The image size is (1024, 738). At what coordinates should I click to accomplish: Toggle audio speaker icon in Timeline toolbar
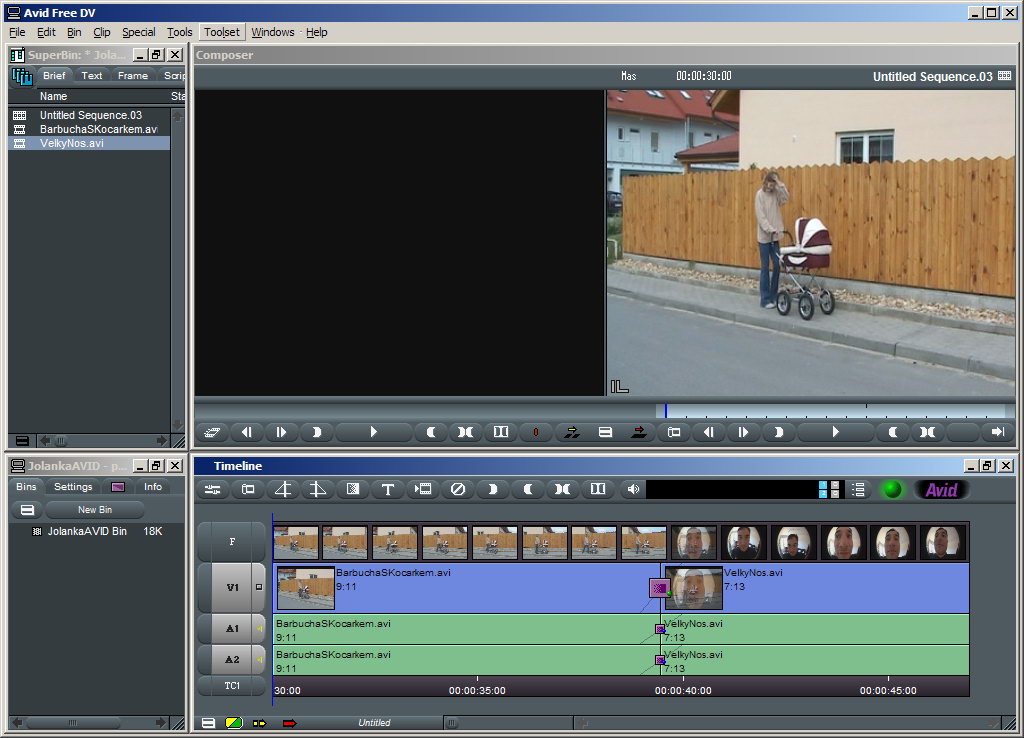tap(633, 489)
